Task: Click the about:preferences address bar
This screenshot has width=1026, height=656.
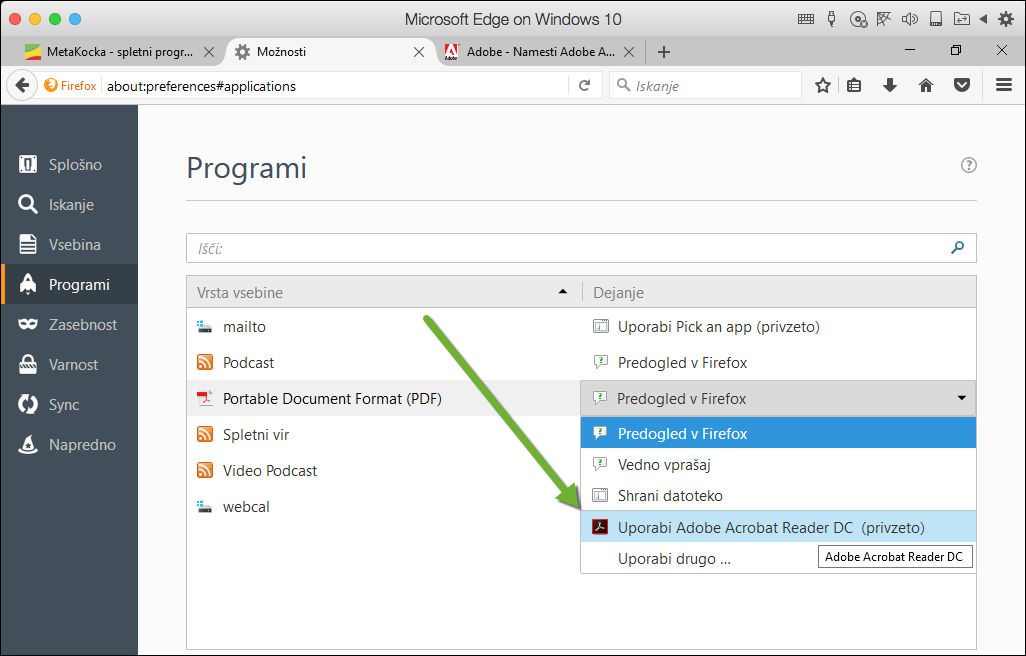Action: (334, 86)
